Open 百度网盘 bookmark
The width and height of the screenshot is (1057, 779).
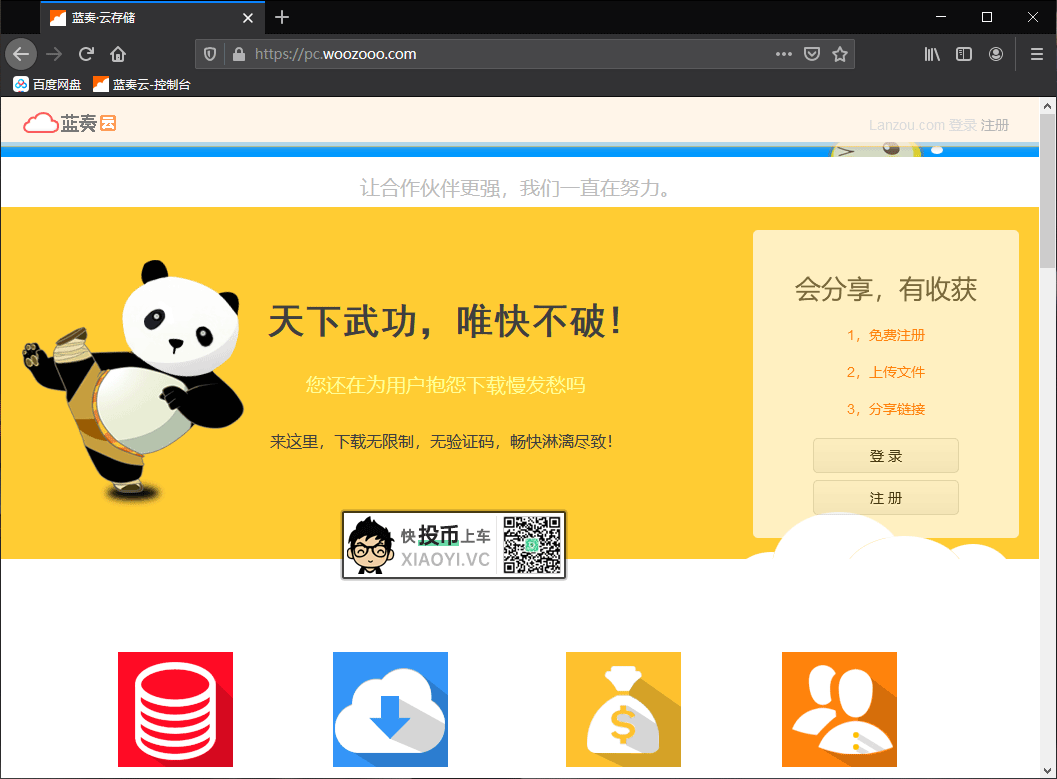point(47,84)
